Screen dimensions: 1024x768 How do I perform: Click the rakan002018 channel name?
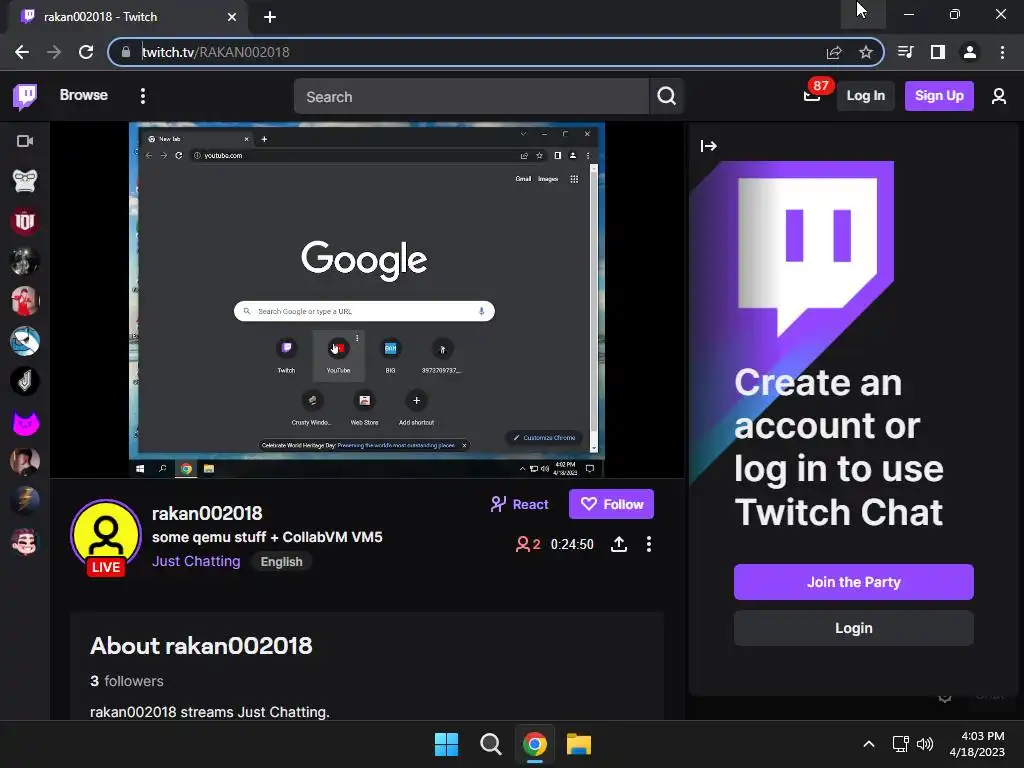(x=207, y=513)
